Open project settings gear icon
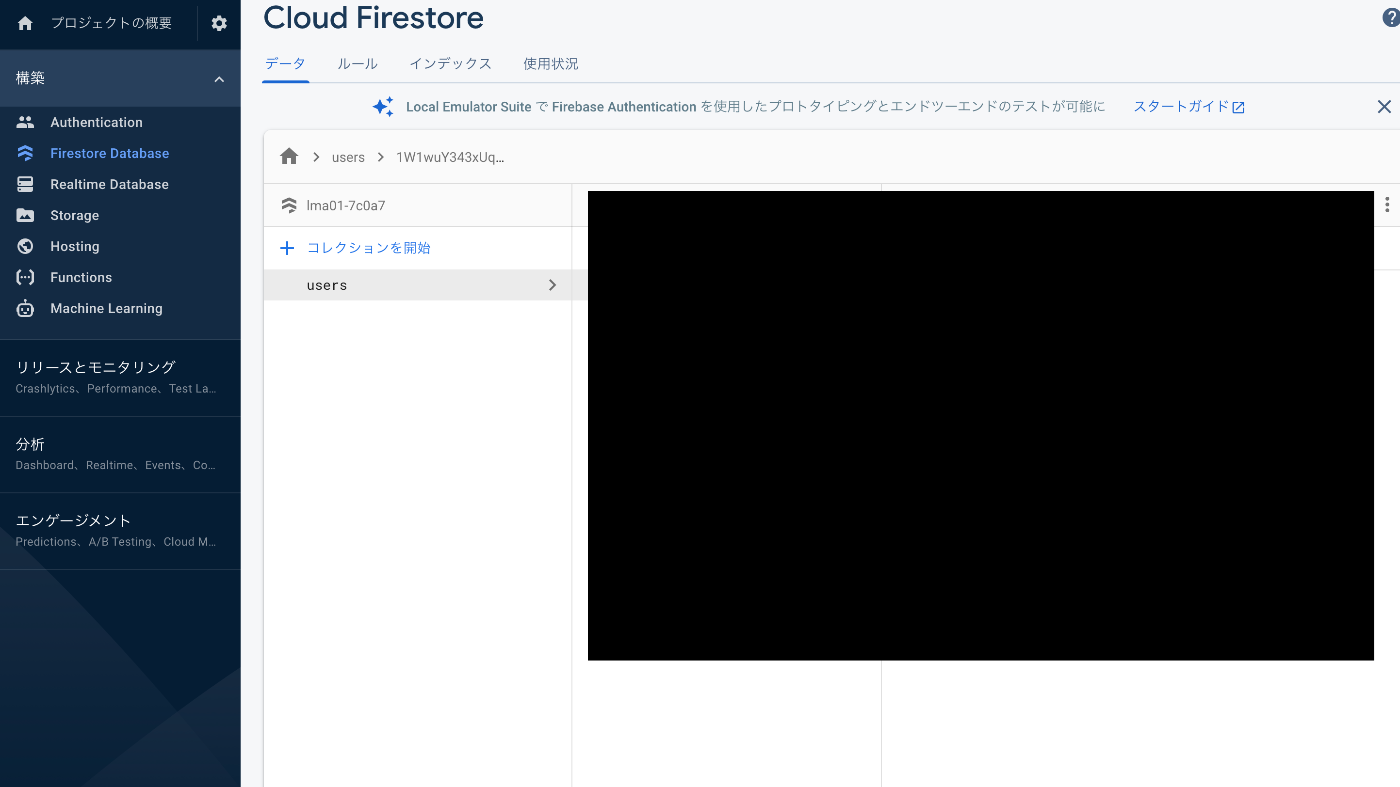1400x787 pixels. point(219,23)
